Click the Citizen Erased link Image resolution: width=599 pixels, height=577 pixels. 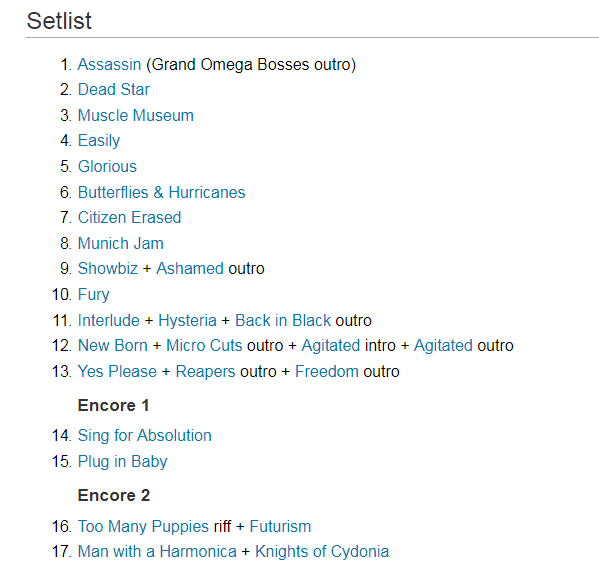point(130,217)
